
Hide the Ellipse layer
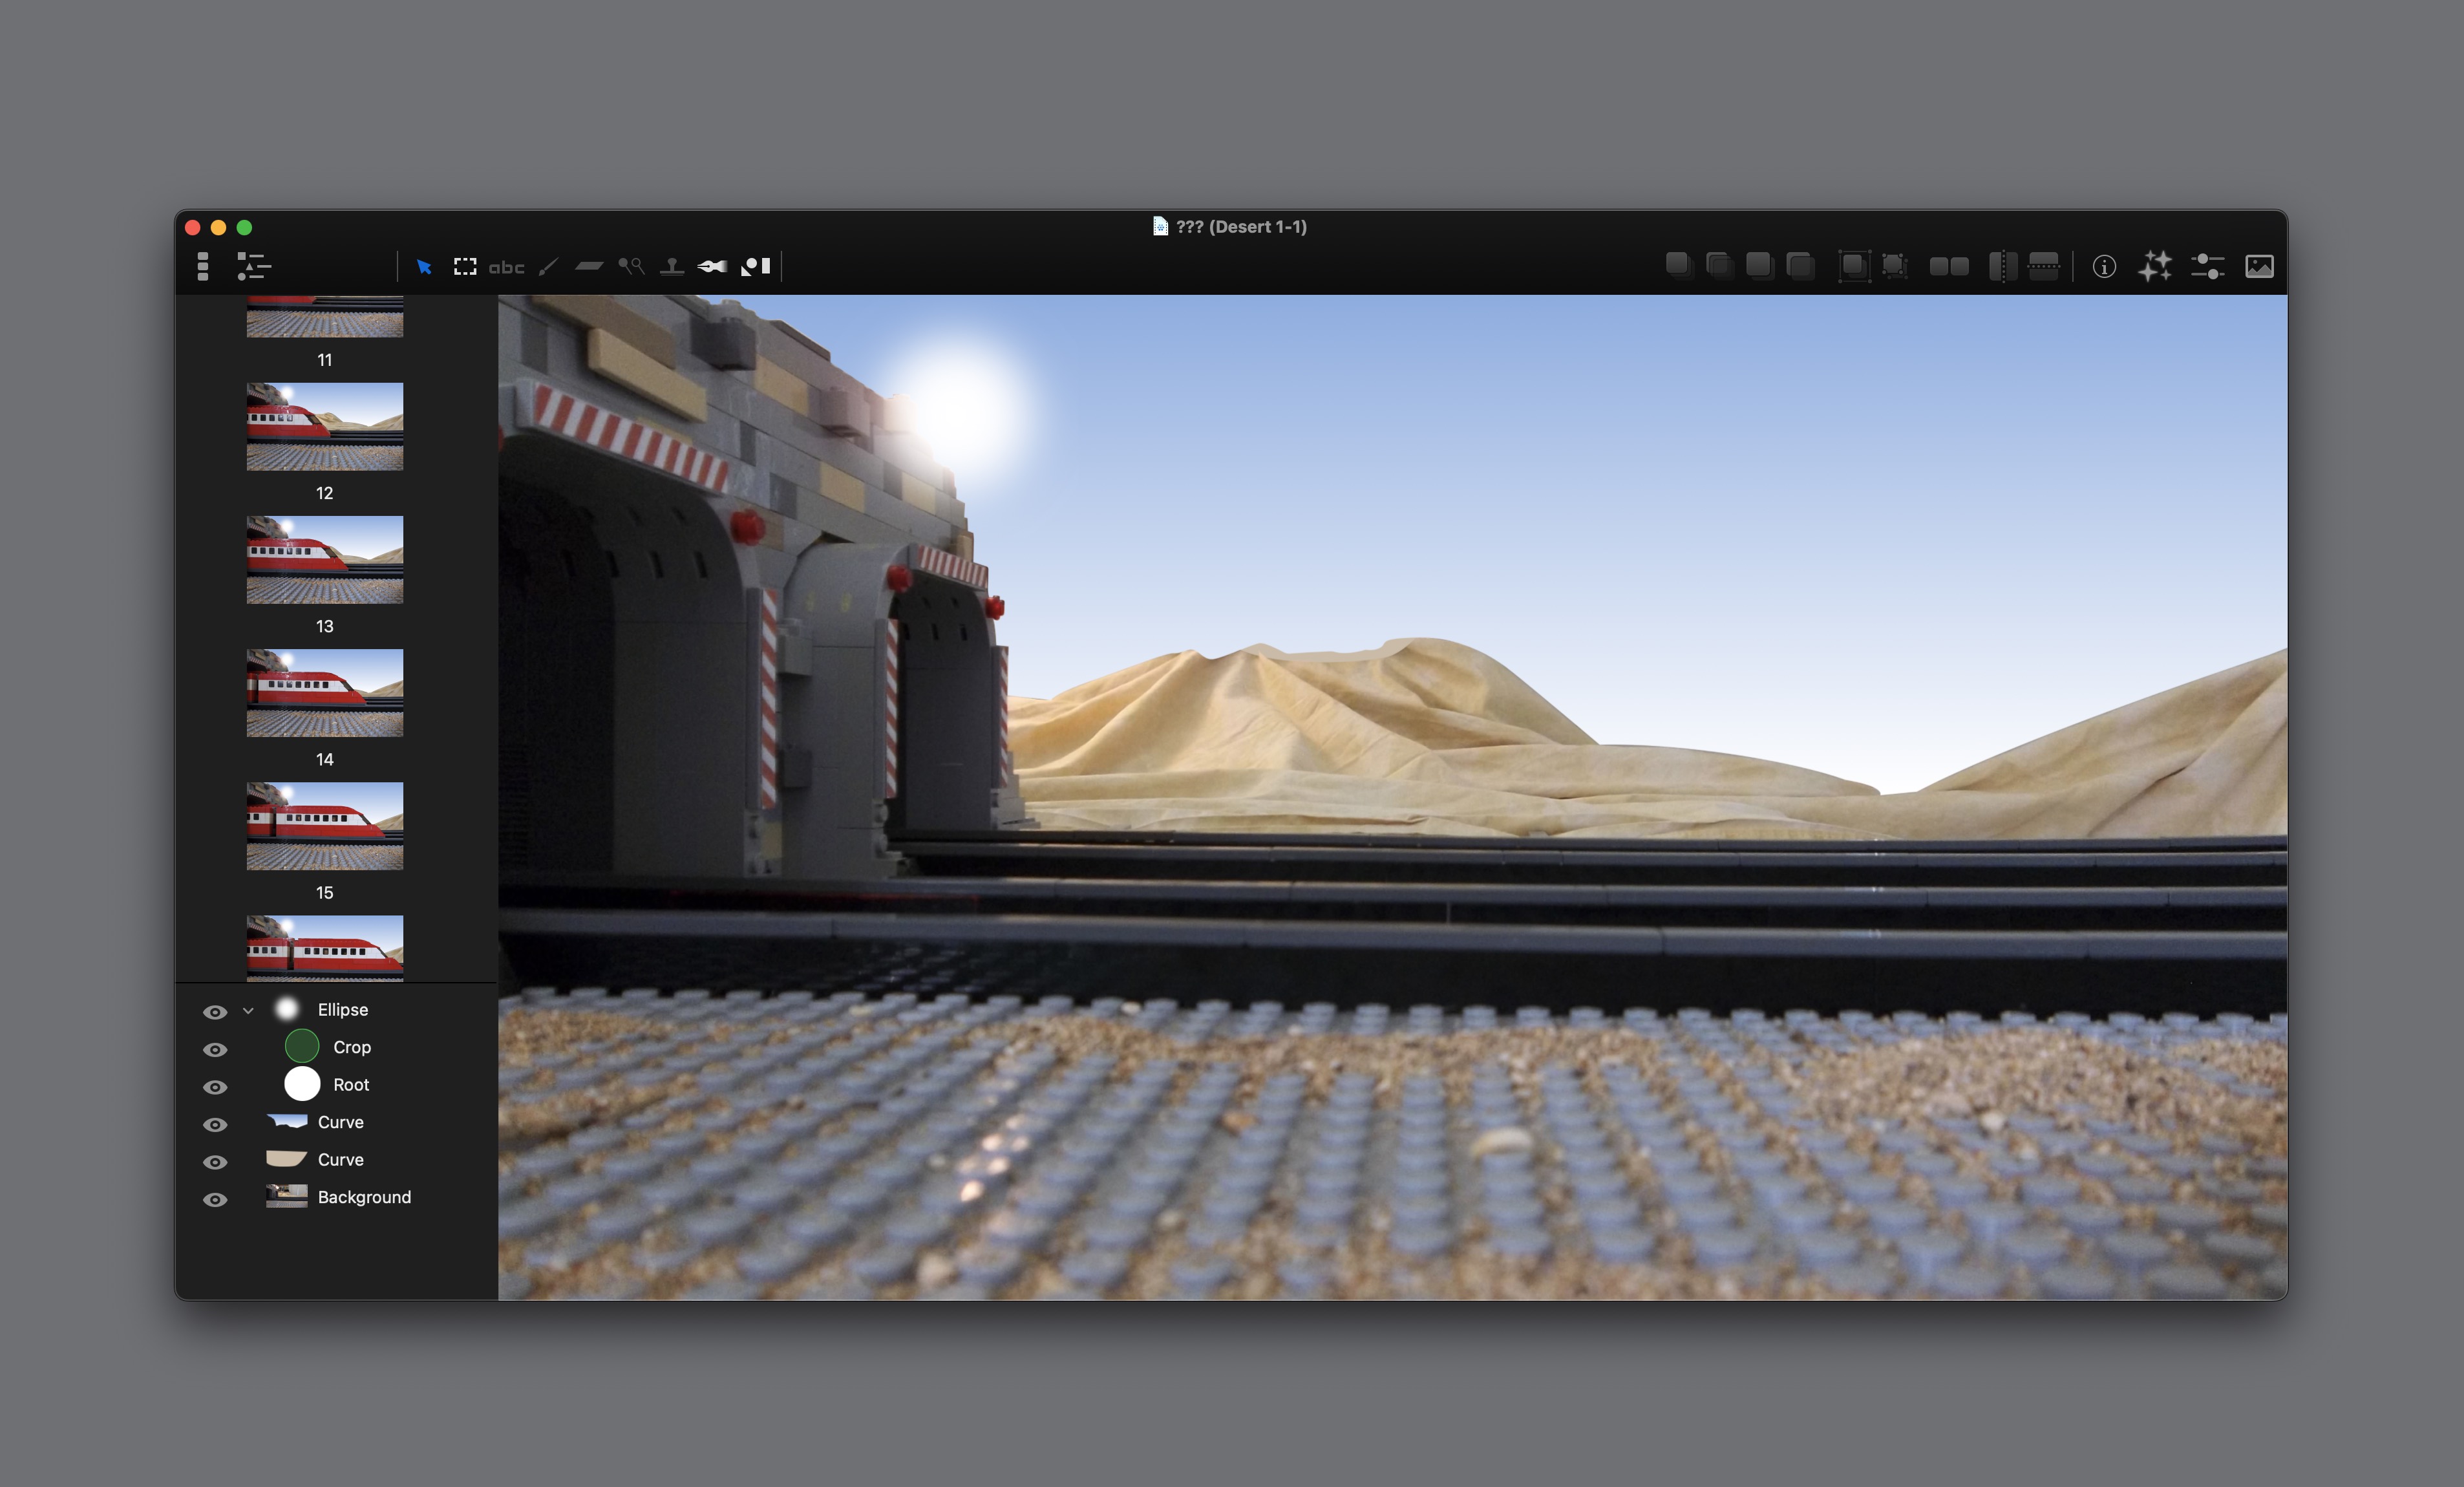click(215, 1012)
